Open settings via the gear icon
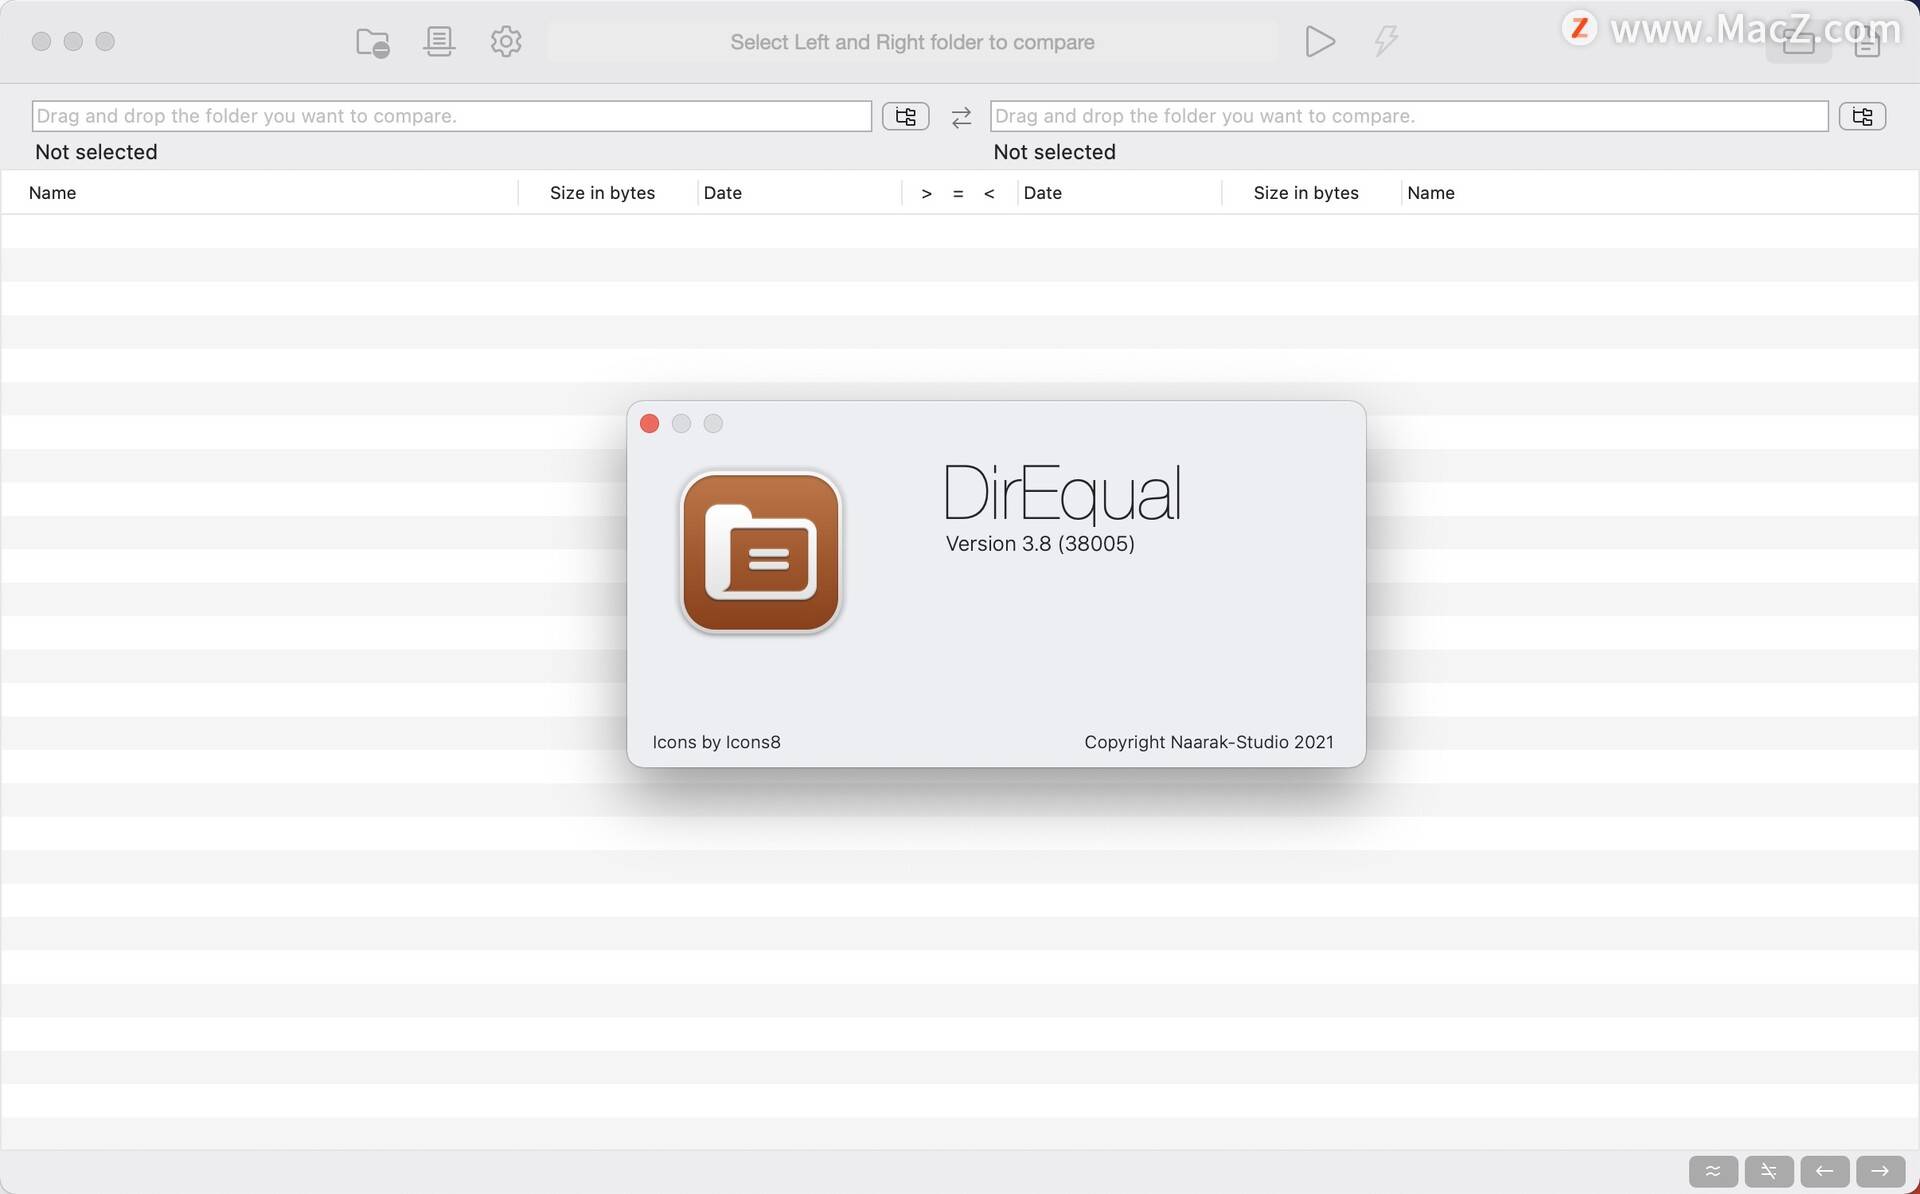The width and height of the screenshot is (1920, 1194). click(x=506, y=41)
